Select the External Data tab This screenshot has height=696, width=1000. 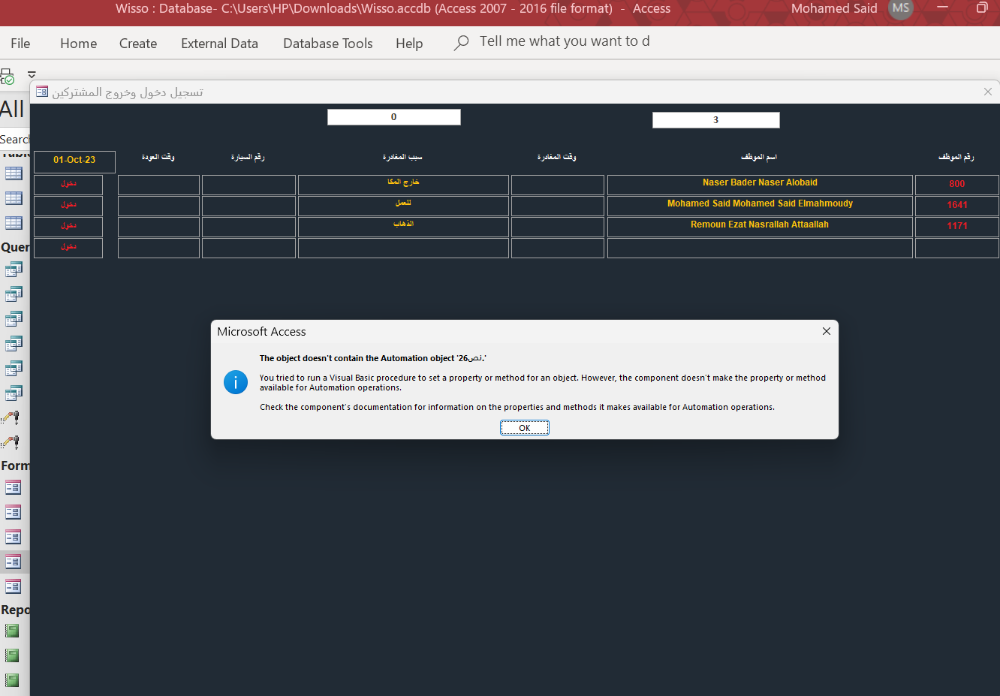pos(219,43)
